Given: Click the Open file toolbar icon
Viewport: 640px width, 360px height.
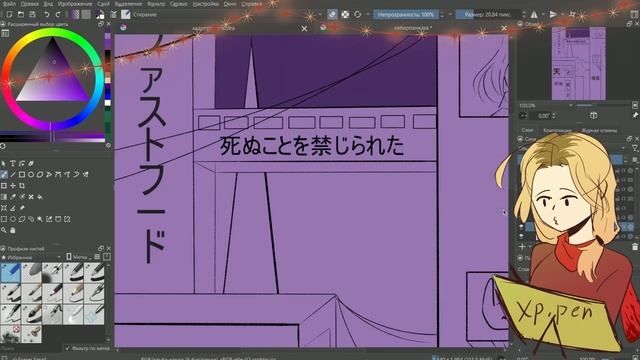Looking at the screenshot, I should [x=20, y=14].
